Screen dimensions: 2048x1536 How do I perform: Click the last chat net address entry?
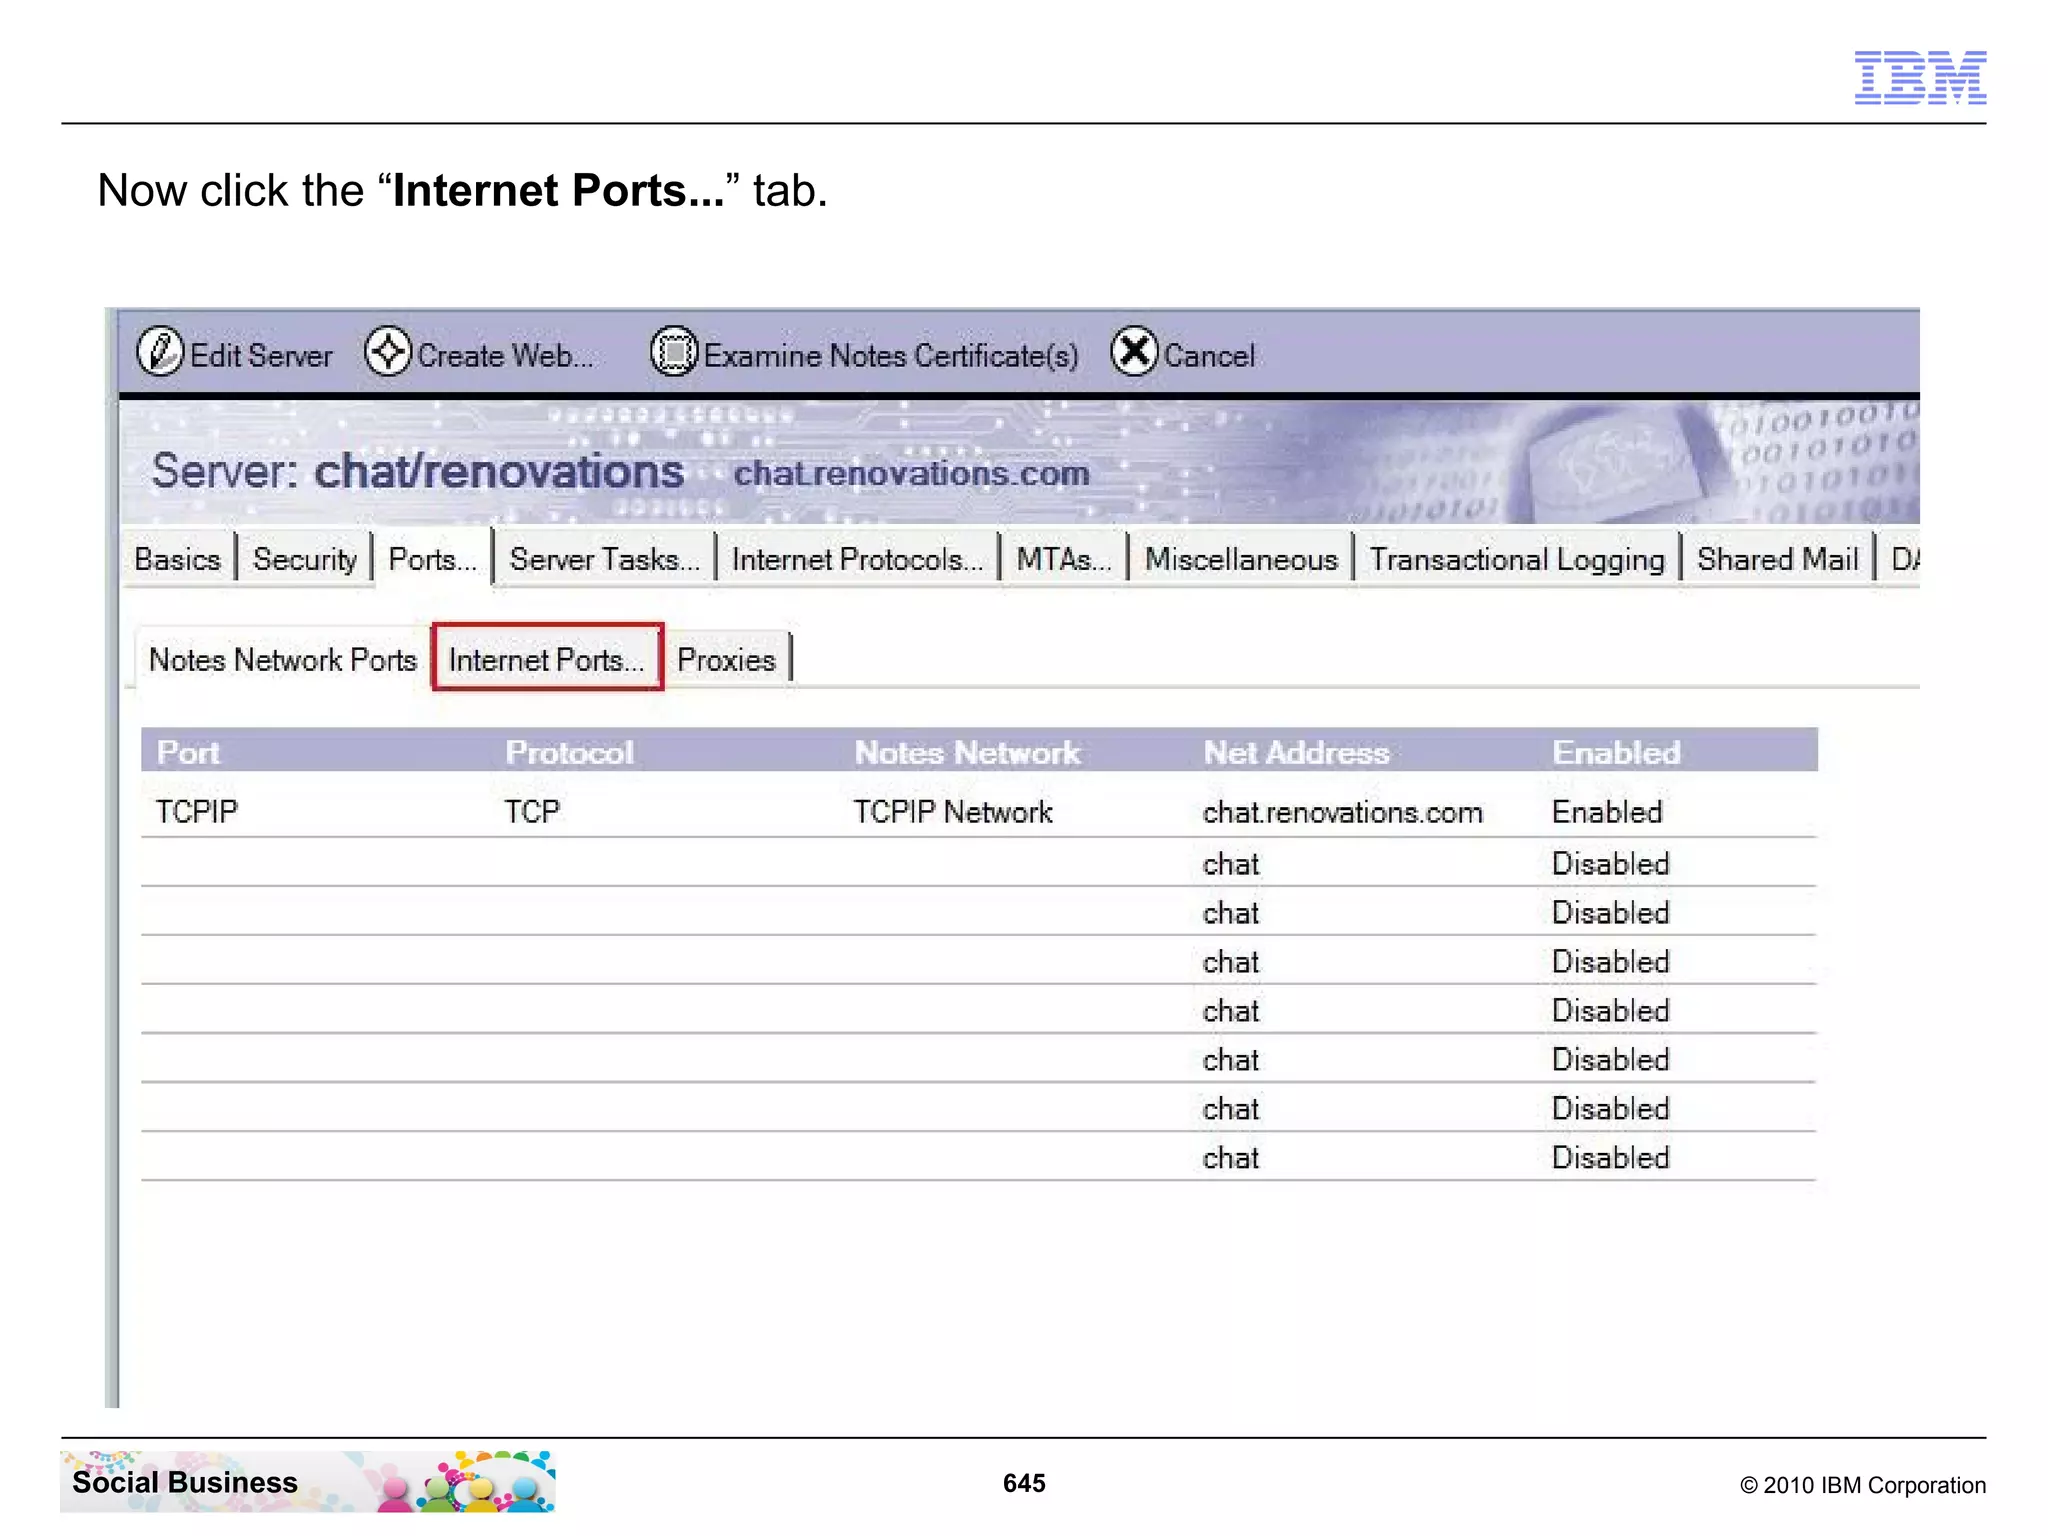coord(1231,1157)
